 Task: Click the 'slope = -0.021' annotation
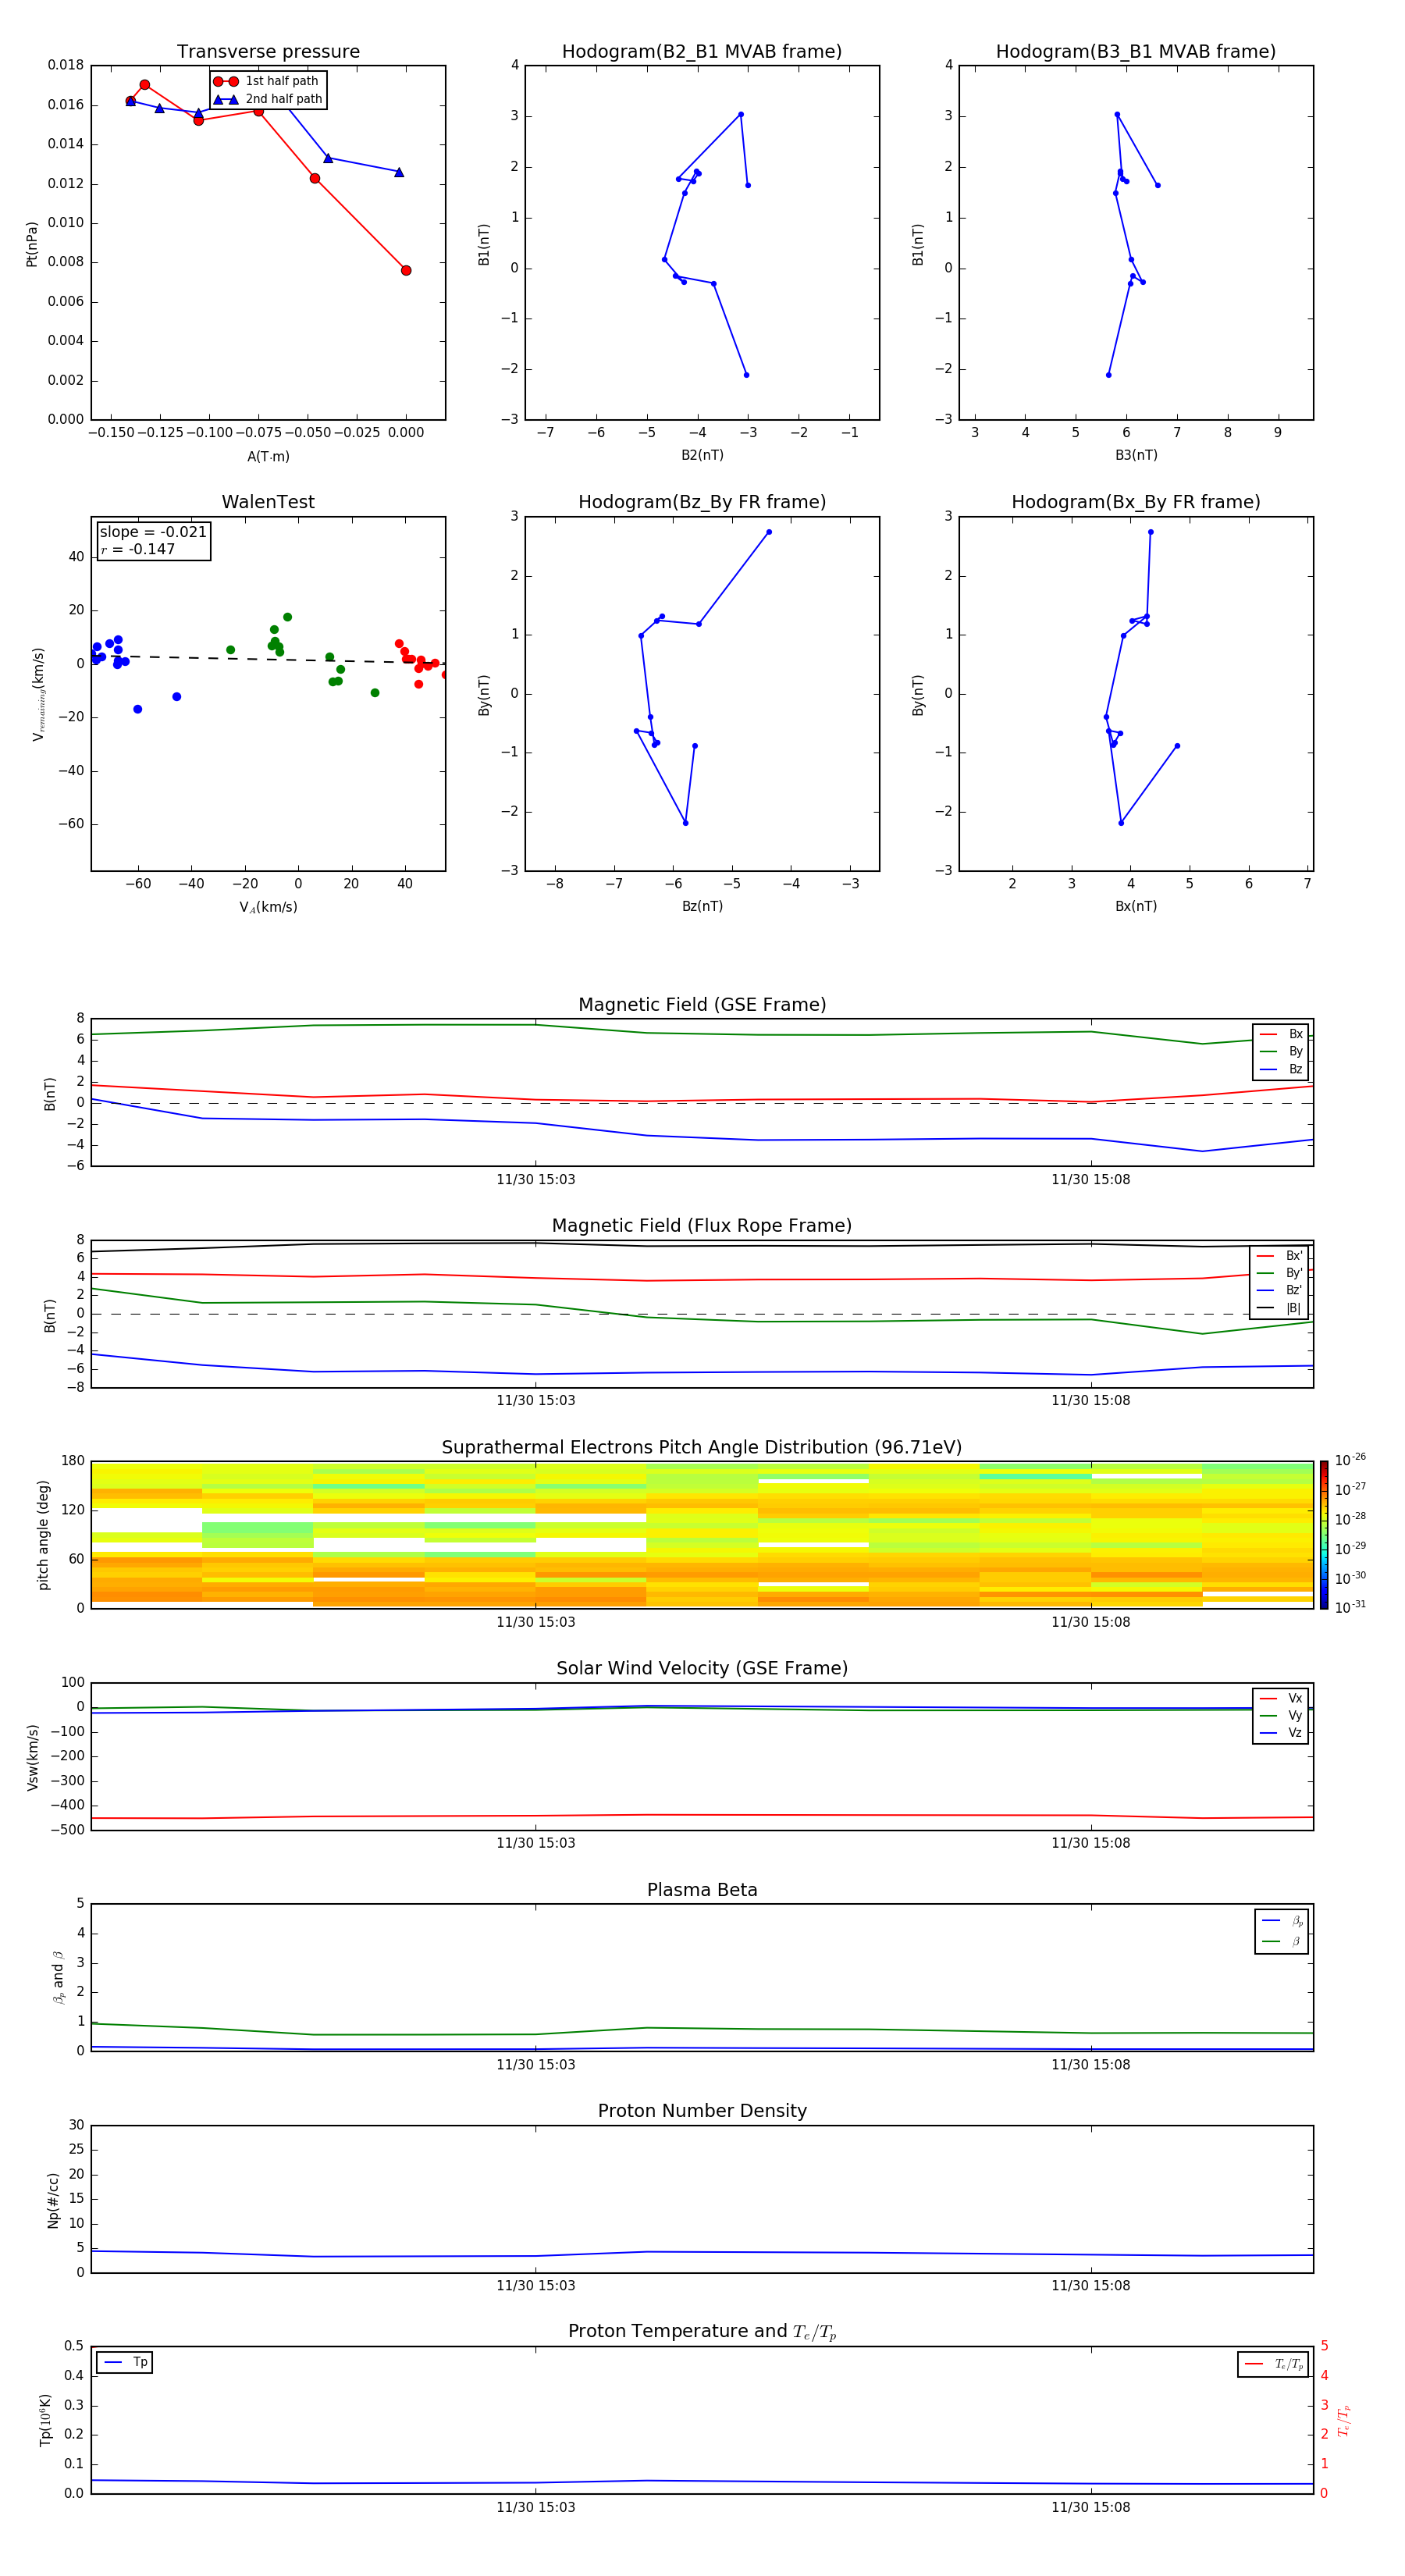point(153,532)
